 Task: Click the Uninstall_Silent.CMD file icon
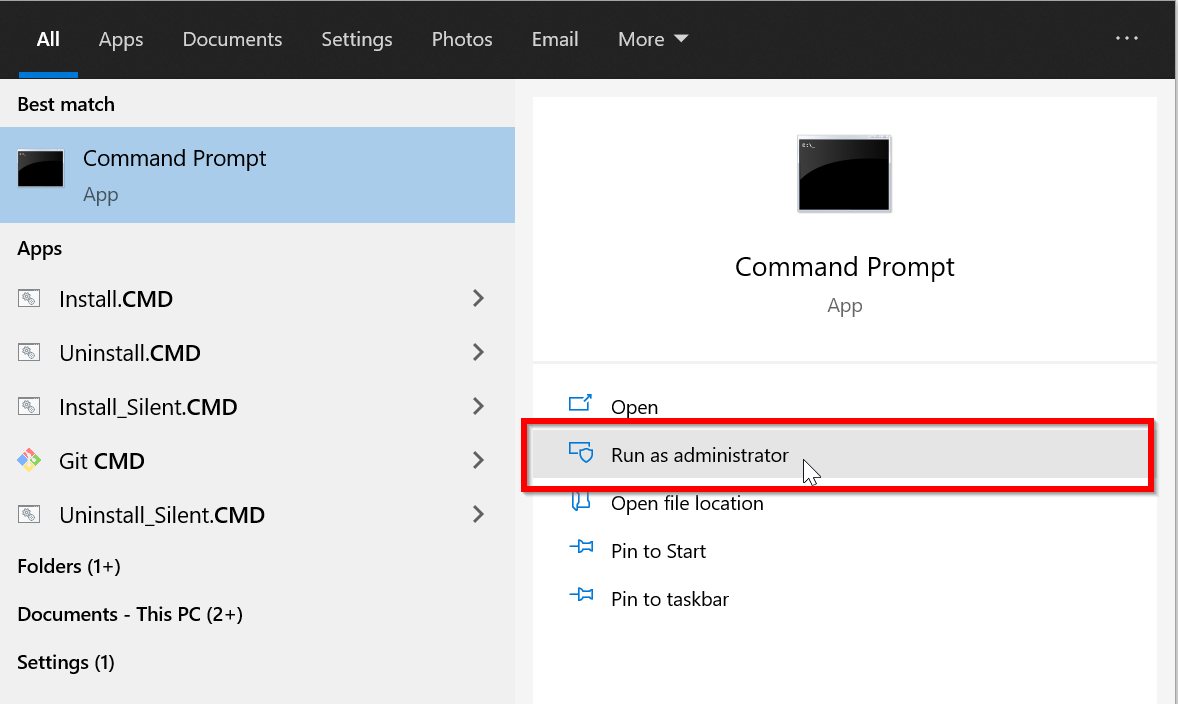pyautogui.click(x=29, y=515)
